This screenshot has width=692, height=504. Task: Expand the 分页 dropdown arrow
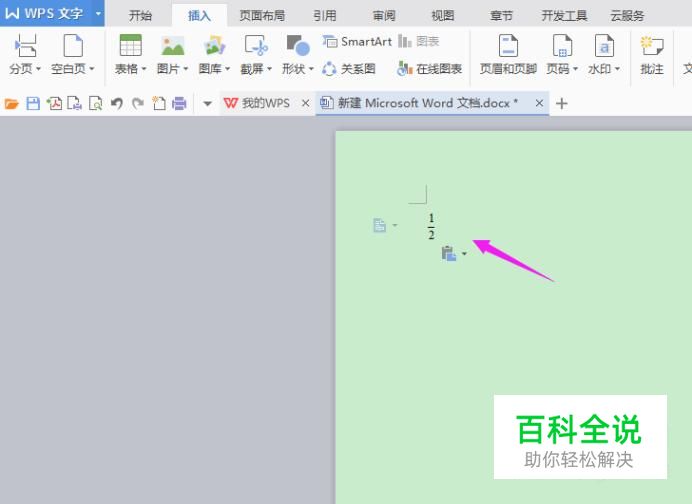point(38,69)
